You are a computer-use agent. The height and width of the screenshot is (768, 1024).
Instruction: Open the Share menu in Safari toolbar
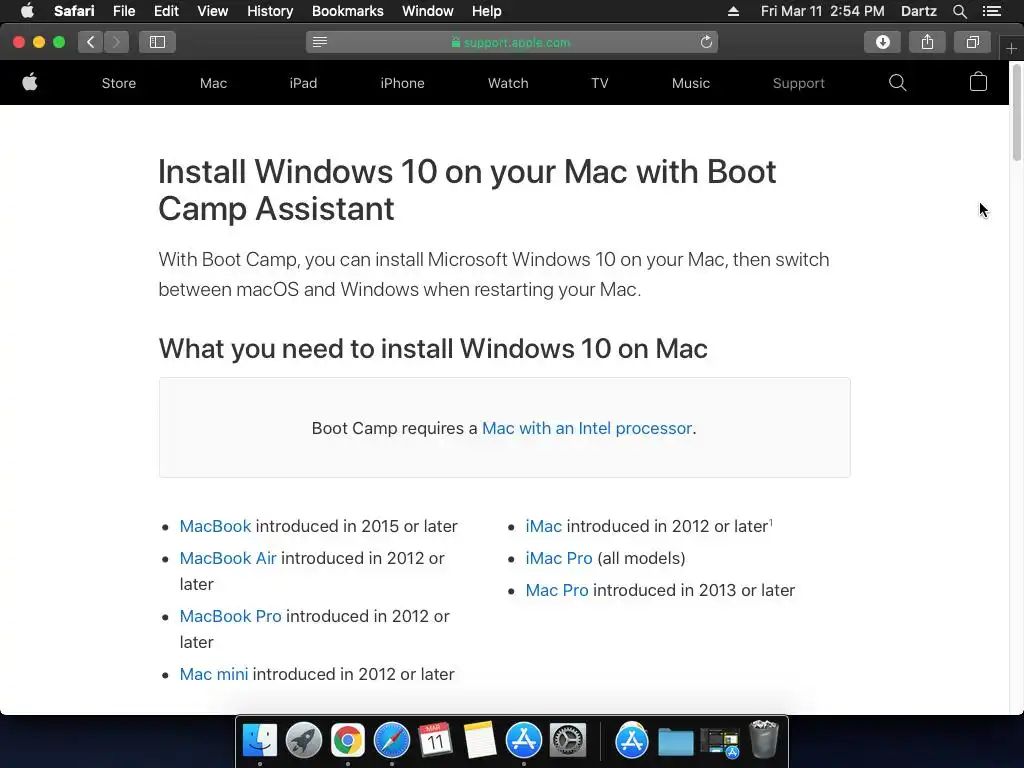coord(927,42)
